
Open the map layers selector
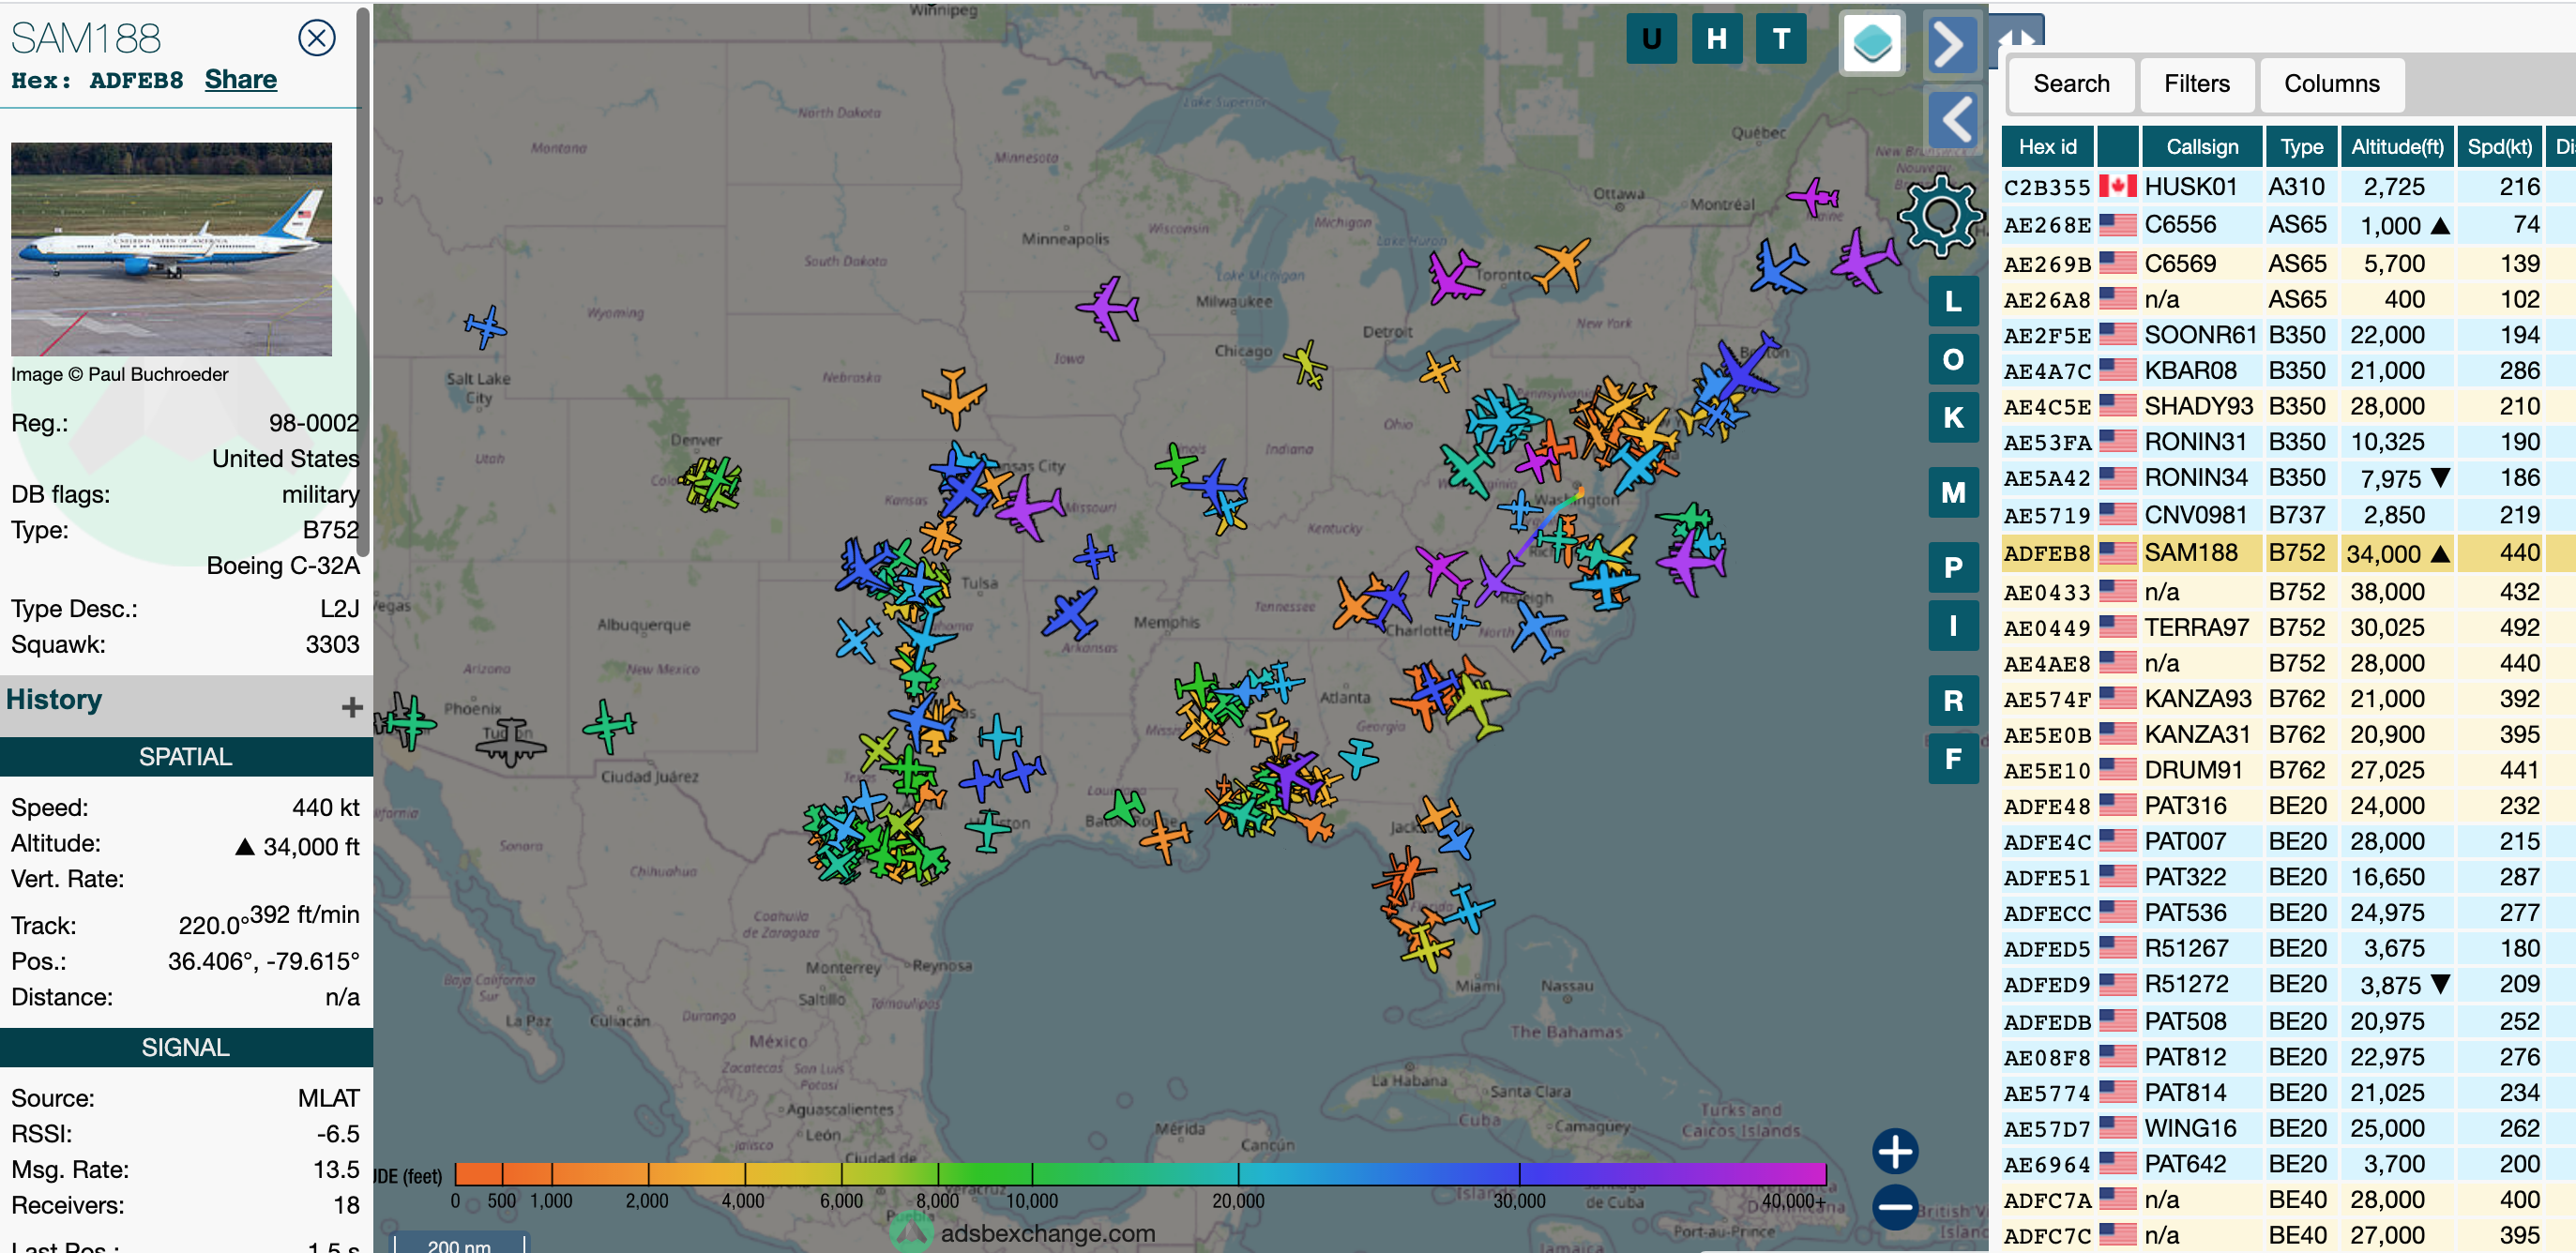pyautogui.click(x=1872, y=43)
